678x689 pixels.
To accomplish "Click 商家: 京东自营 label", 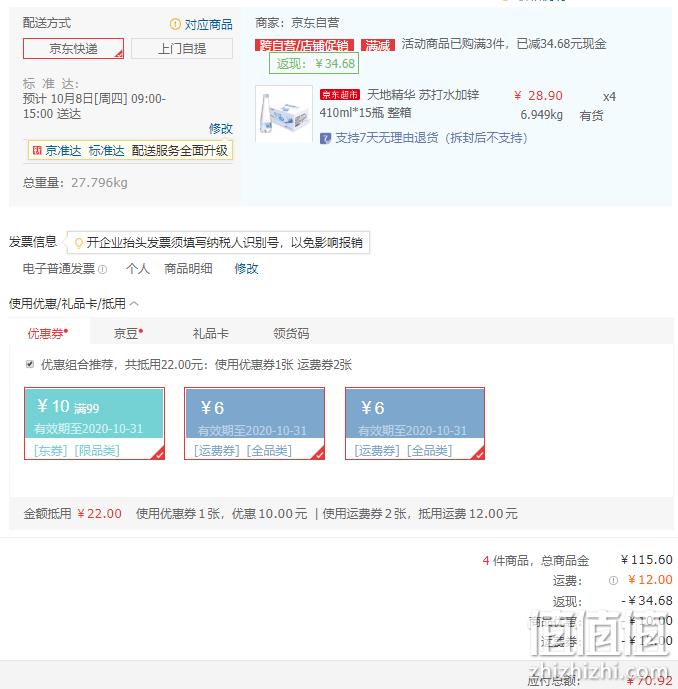I will (297, 22).
